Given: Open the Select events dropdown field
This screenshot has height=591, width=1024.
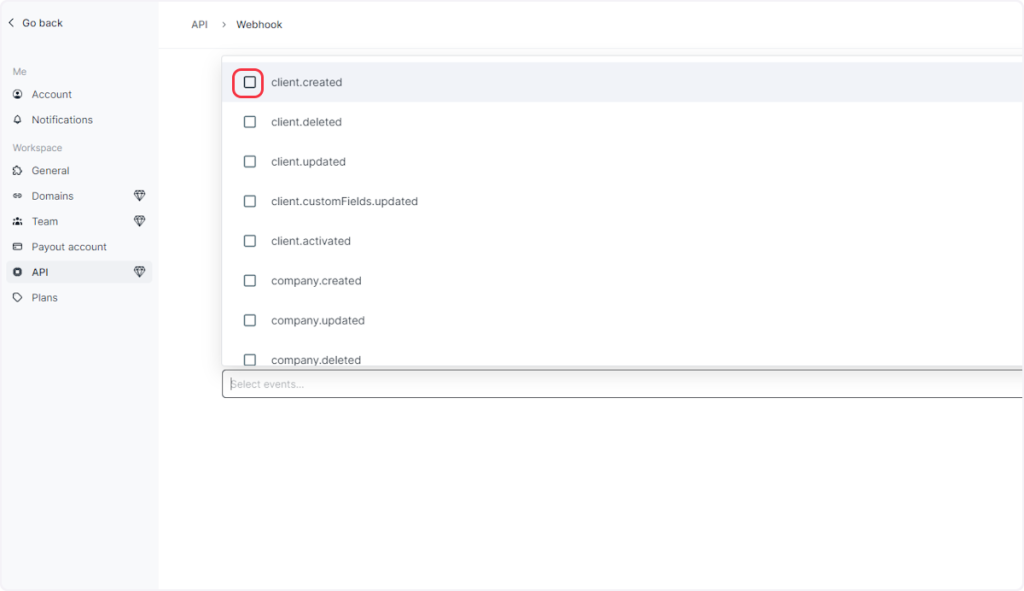Looking at the screenshot, I should (620, 384).
